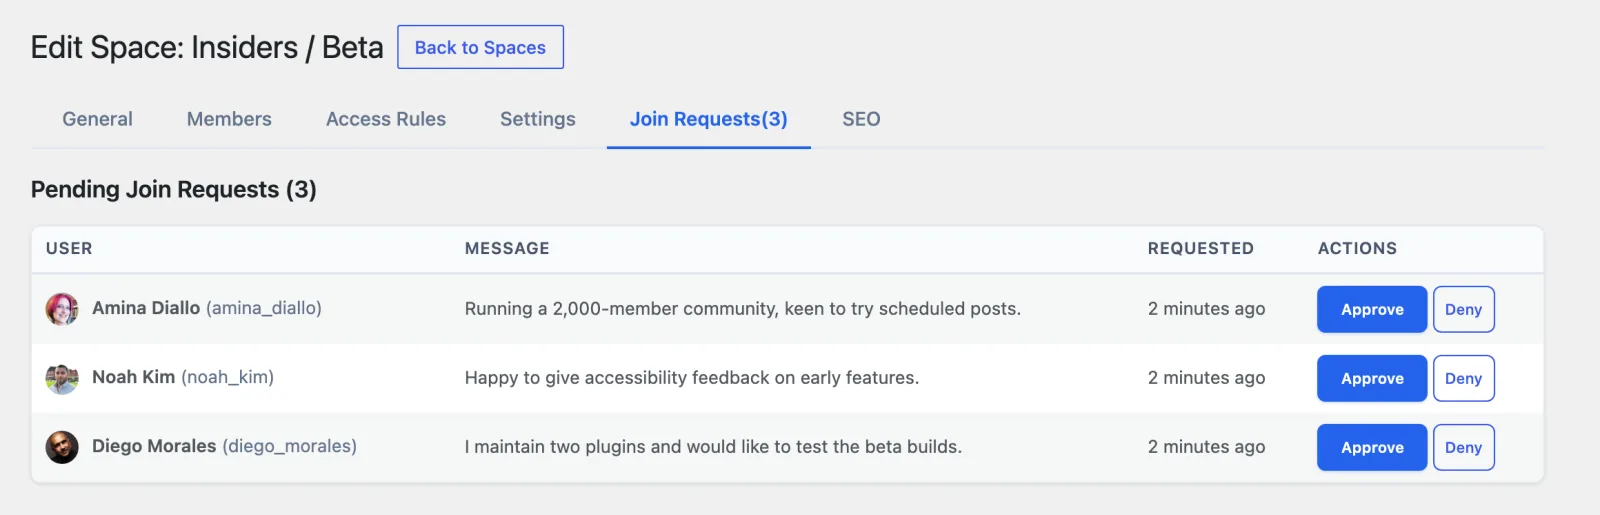Approve Amina Diallo's join request

tap(1372, 309)
